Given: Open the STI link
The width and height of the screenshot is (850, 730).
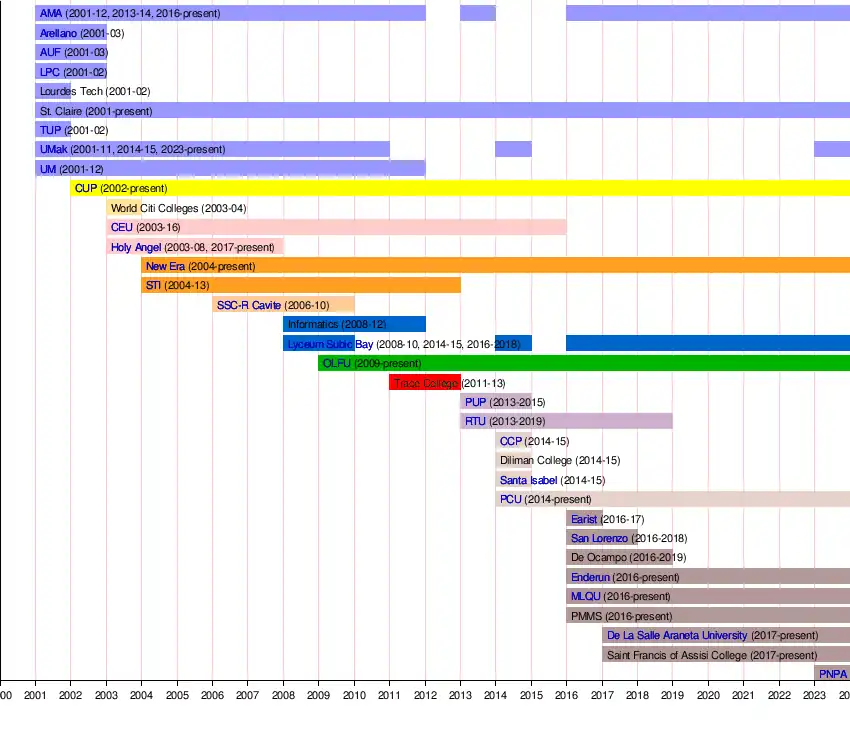Looking at the screenshot, I should coord(153,285).
